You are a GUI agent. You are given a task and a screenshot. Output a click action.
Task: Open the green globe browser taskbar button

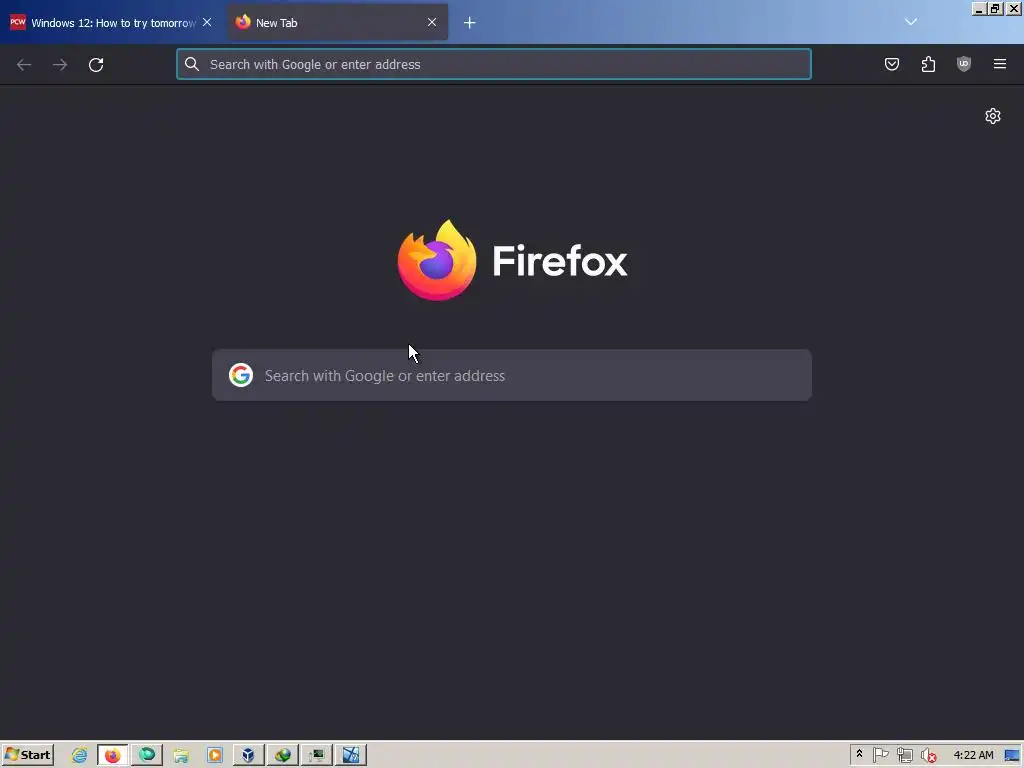coord(147,756)
